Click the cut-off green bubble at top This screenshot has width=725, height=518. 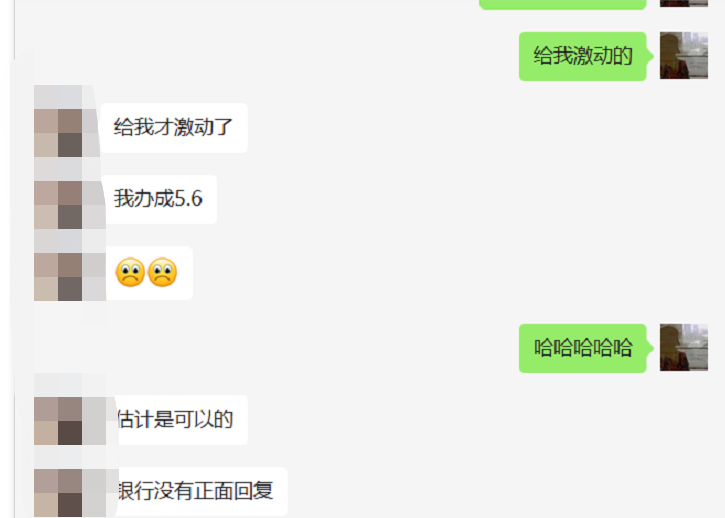(562, 4)
